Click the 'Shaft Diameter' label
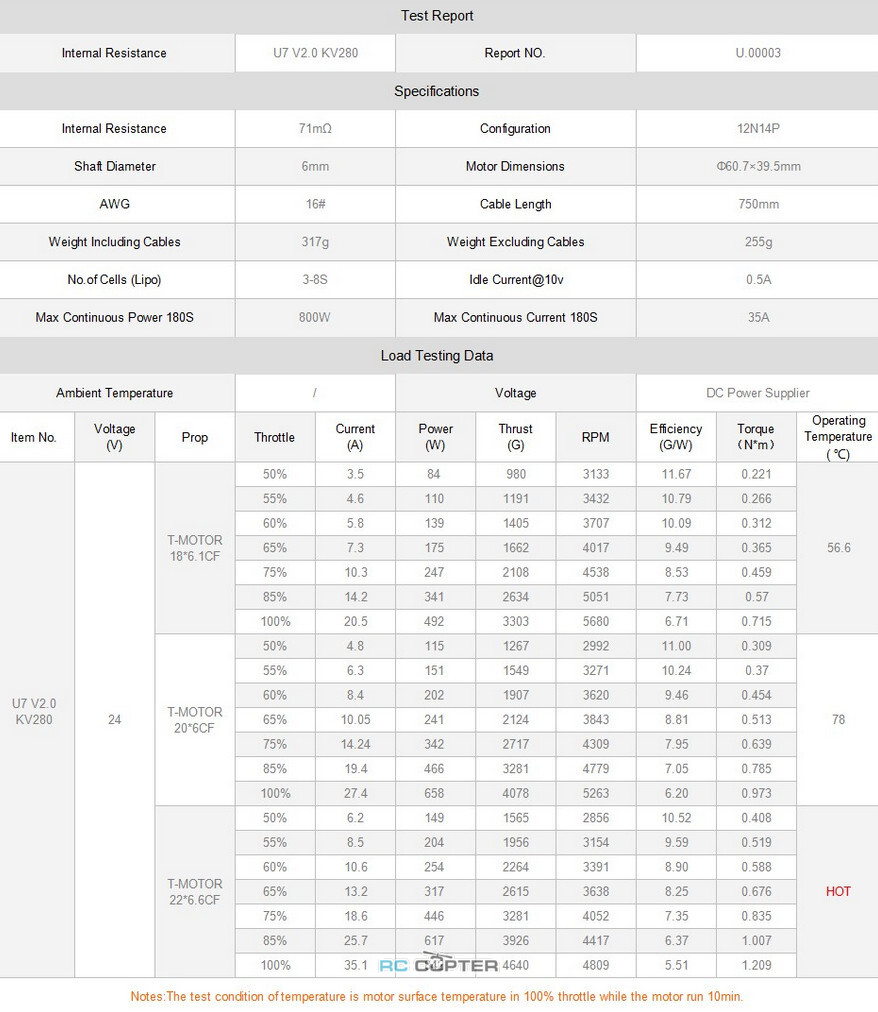 [115, 166]
